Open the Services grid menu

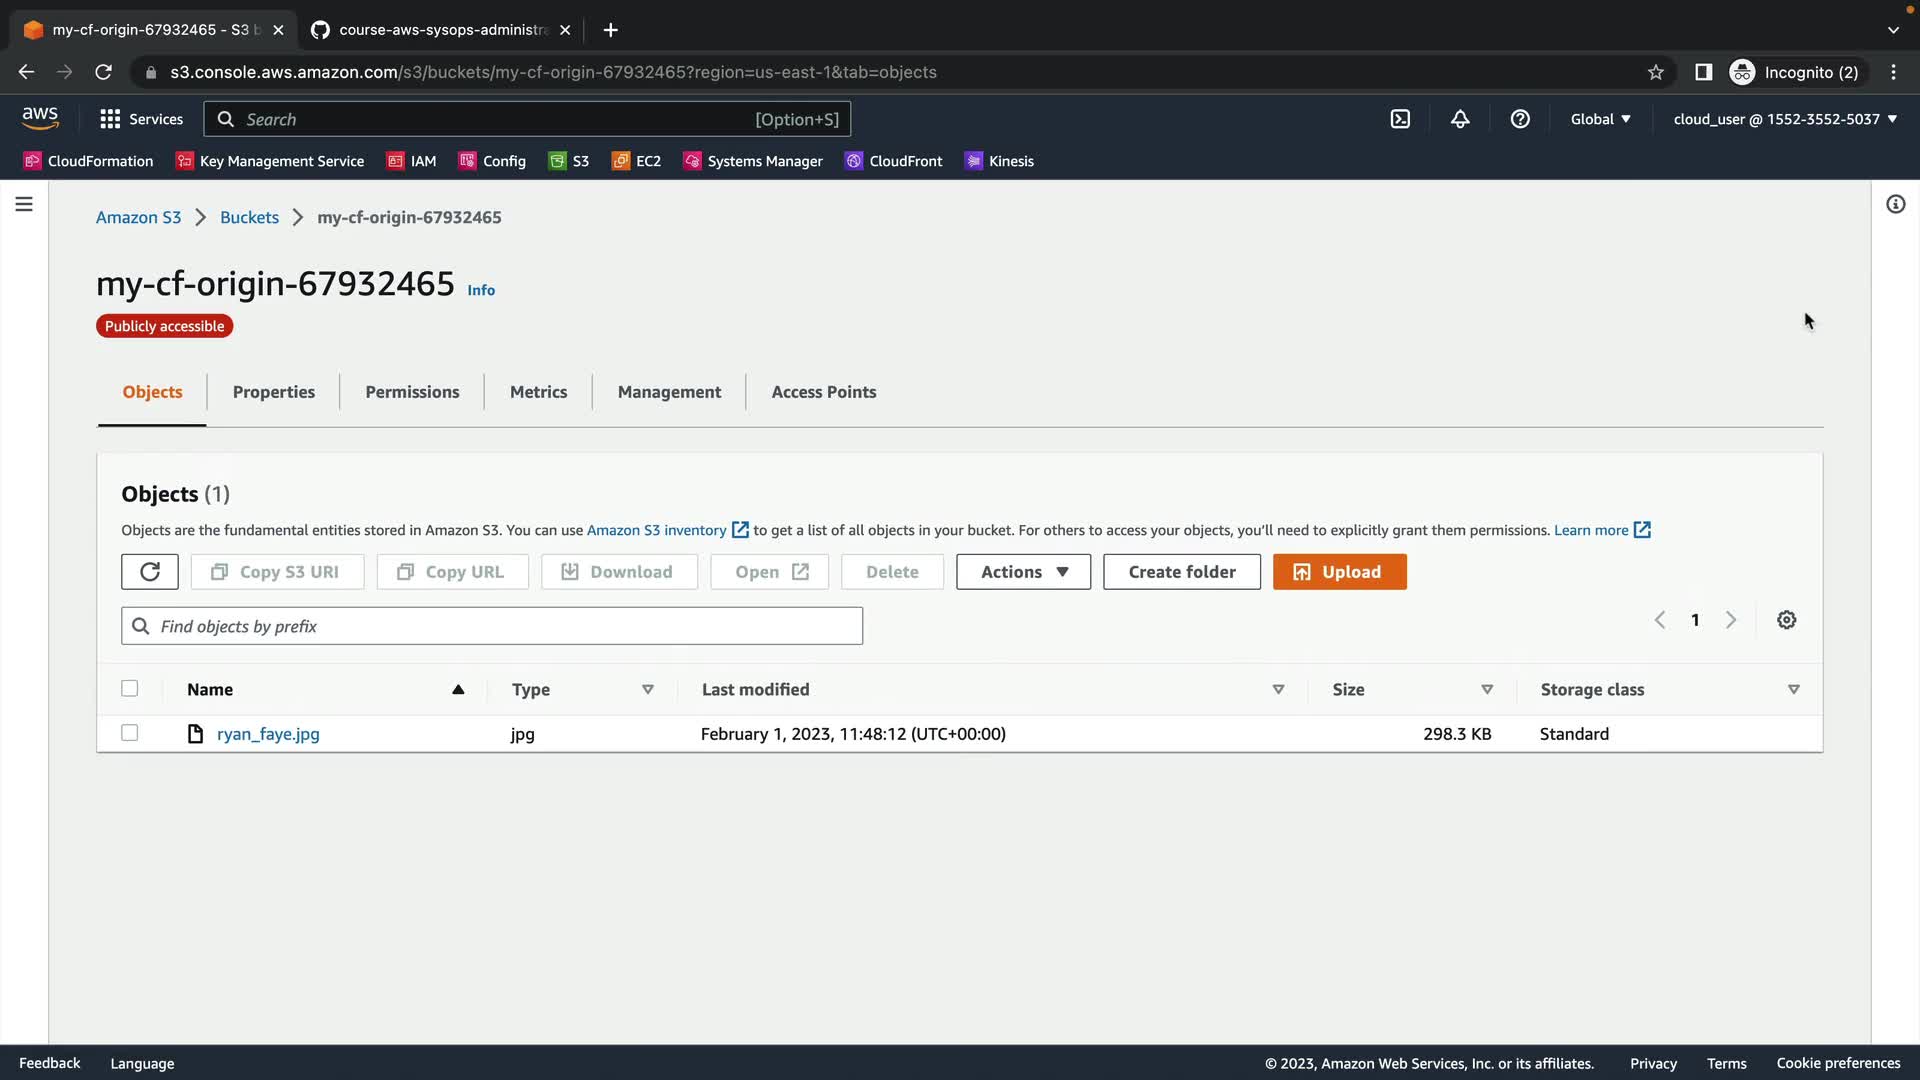[x=141, y=119]
